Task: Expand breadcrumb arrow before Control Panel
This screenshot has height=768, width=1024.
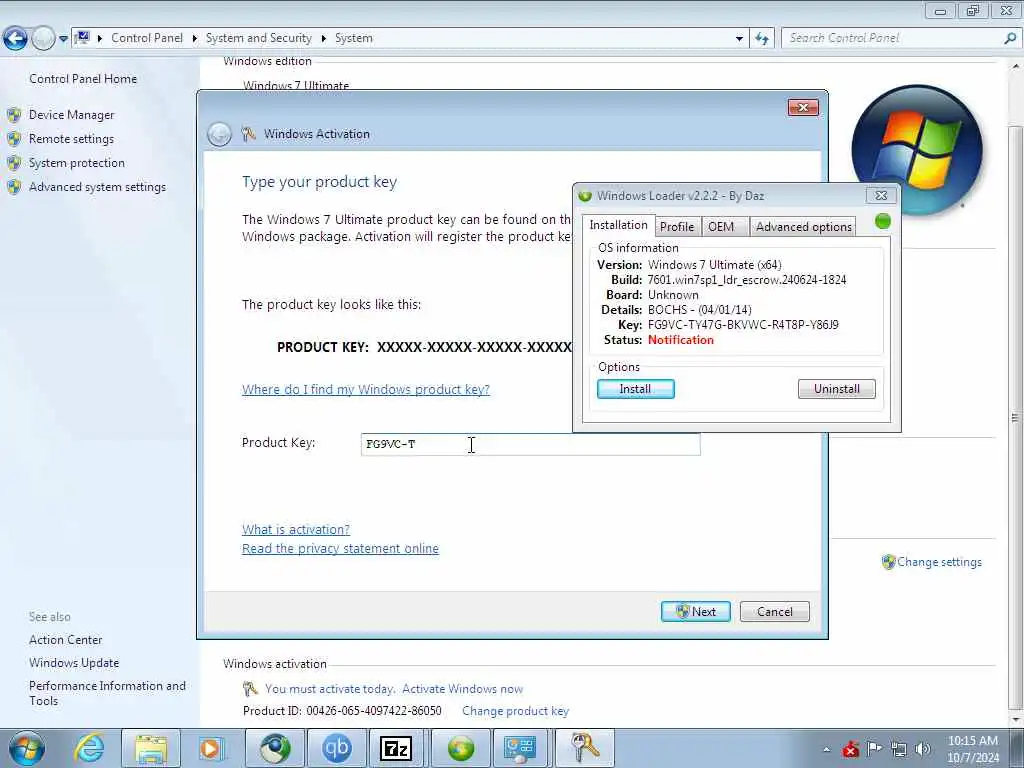Action: [100, 39]
